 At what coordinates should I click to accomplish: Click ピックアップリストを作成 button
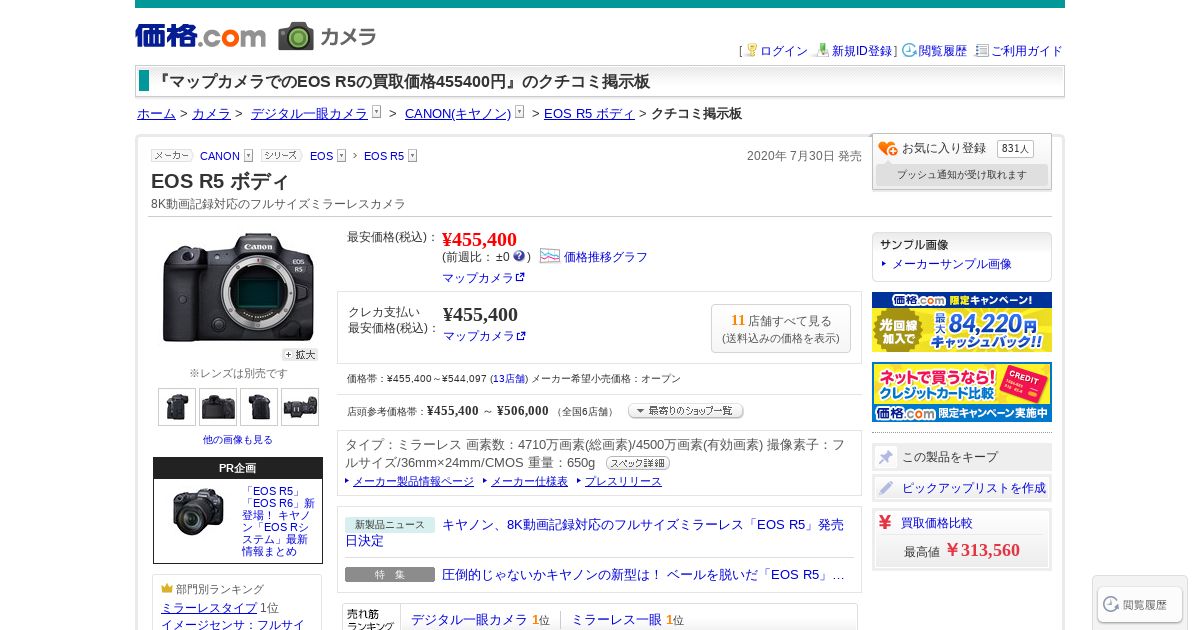point(962,488)
